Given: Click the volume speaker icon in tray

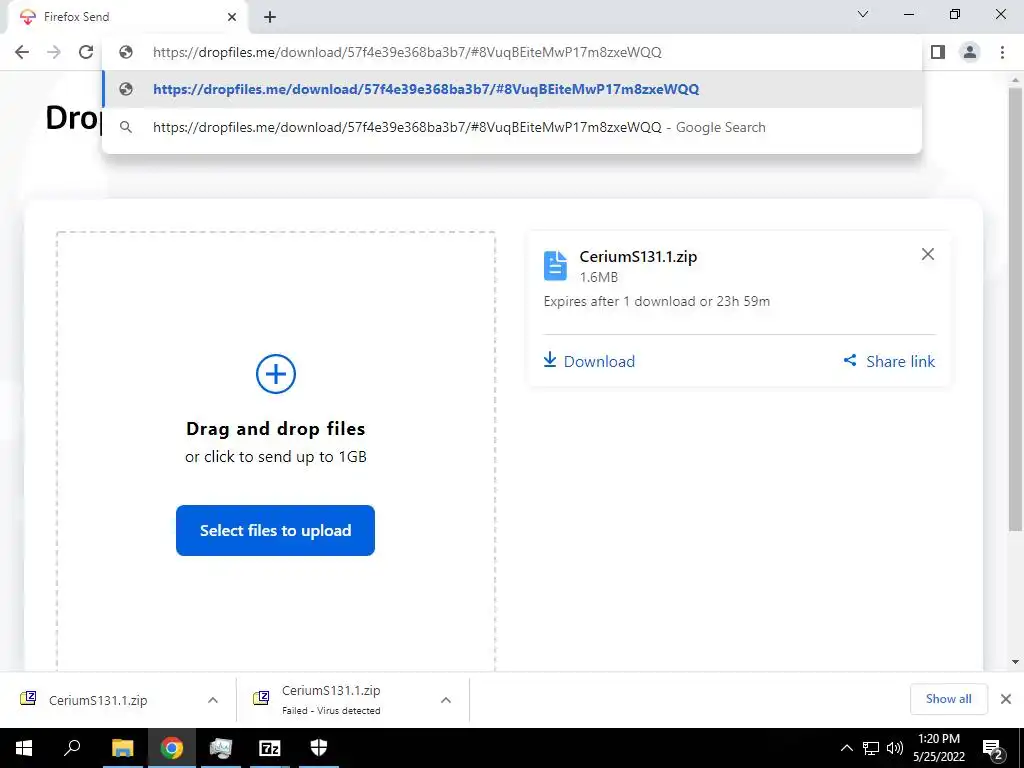Looking at the screenshot, I should [895, 748].
